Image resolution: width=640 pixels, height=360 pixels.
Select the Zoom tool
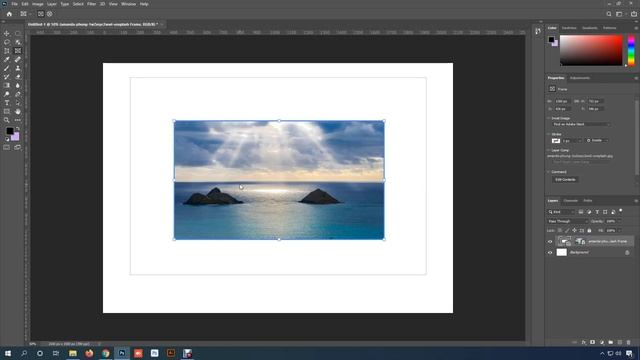click(7, 120)
